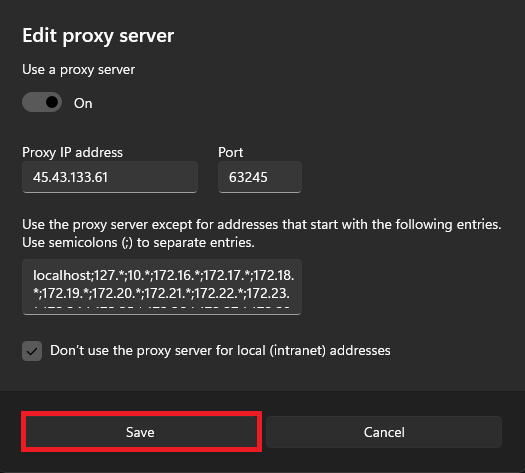This screenshot has height=473, width=525.
Task: Place cursor on the exceptions line starting with localhost
Action: click(163, 275)
